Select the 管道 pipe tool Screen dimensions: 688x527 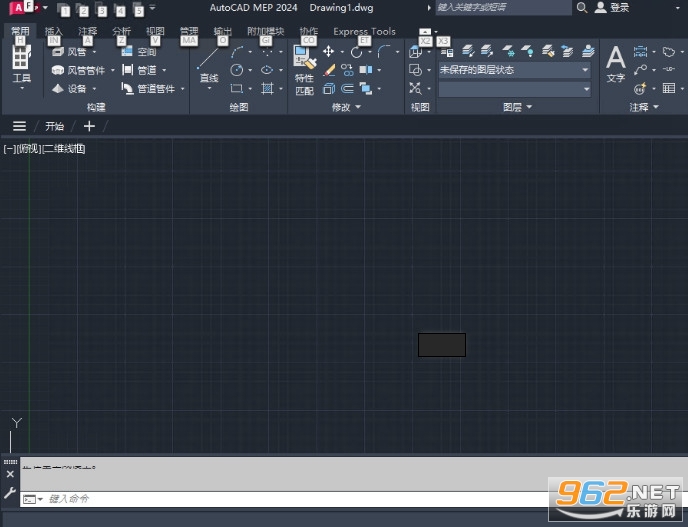139,70
